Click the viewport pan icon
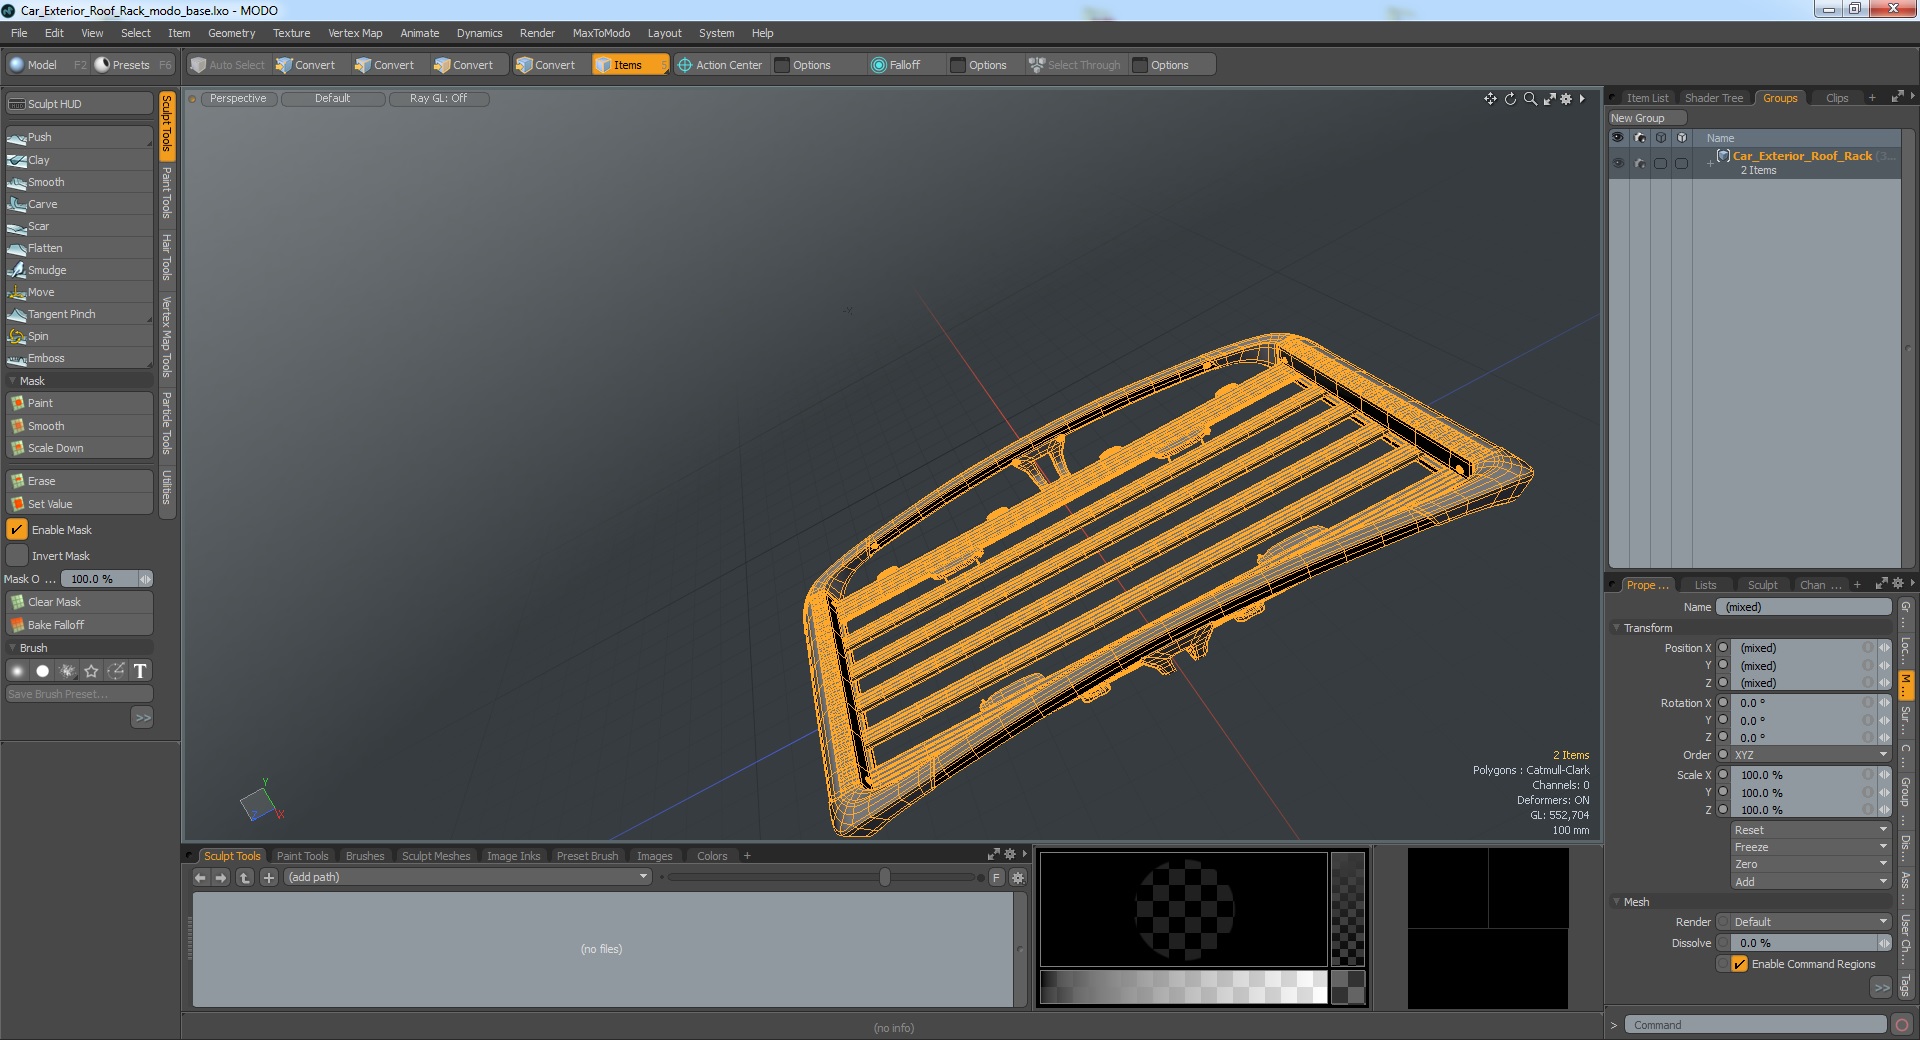This screenshot has width=1920, height=1040. click(x=1490, y=99)
